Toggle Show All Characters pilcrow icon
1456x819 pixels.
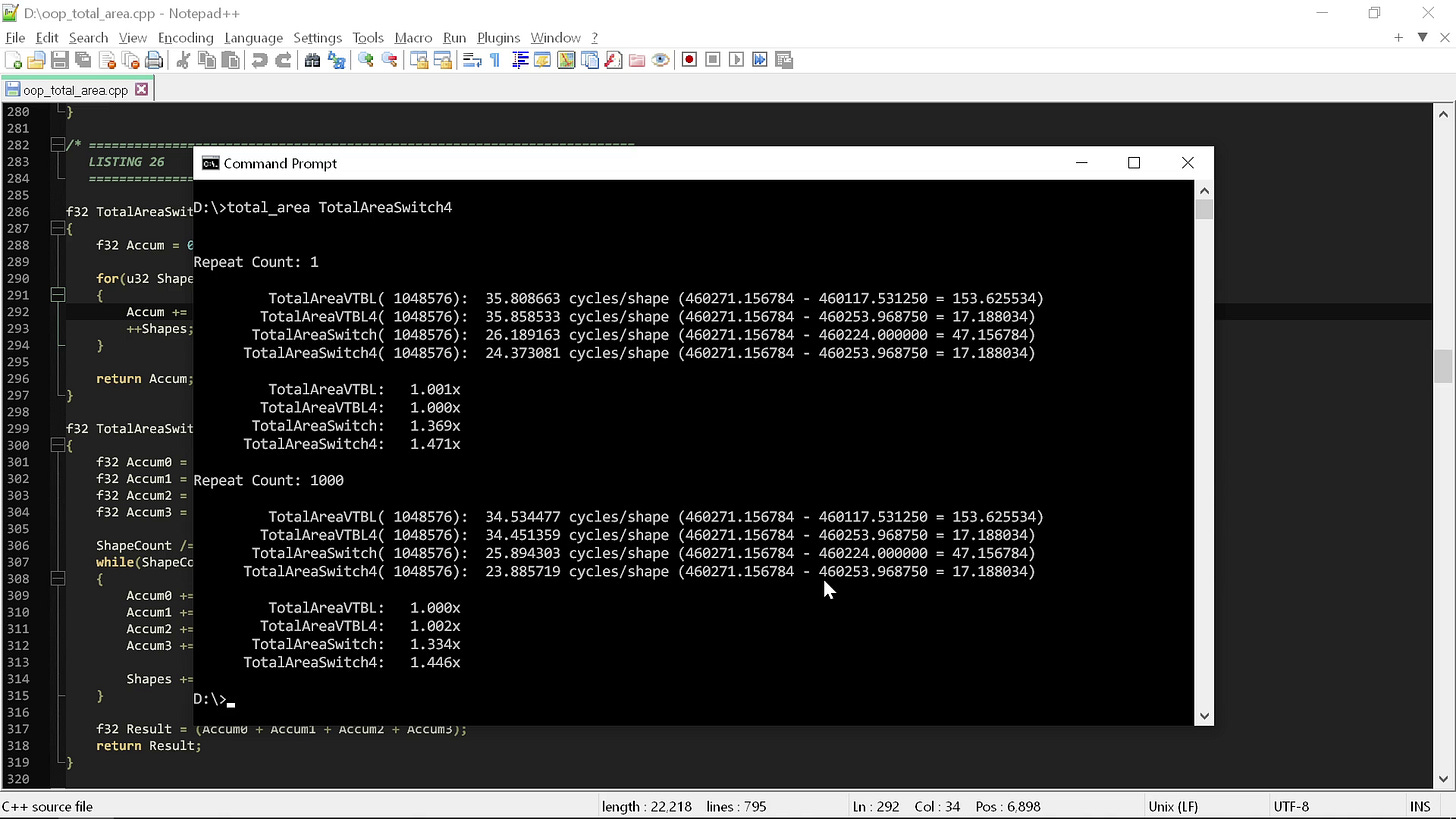[x=495, y=60]
